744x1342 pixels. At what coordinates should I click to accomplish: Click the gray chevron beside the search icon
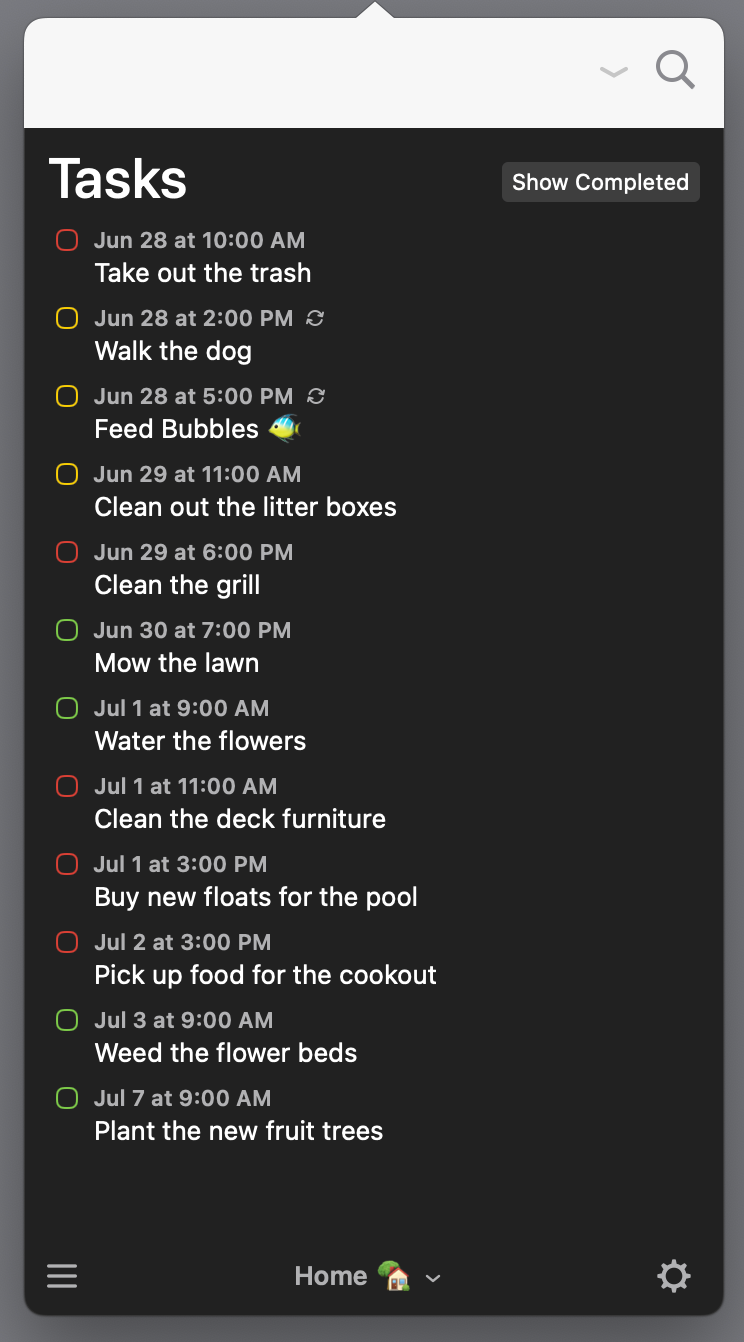click(x=613, y=72)
